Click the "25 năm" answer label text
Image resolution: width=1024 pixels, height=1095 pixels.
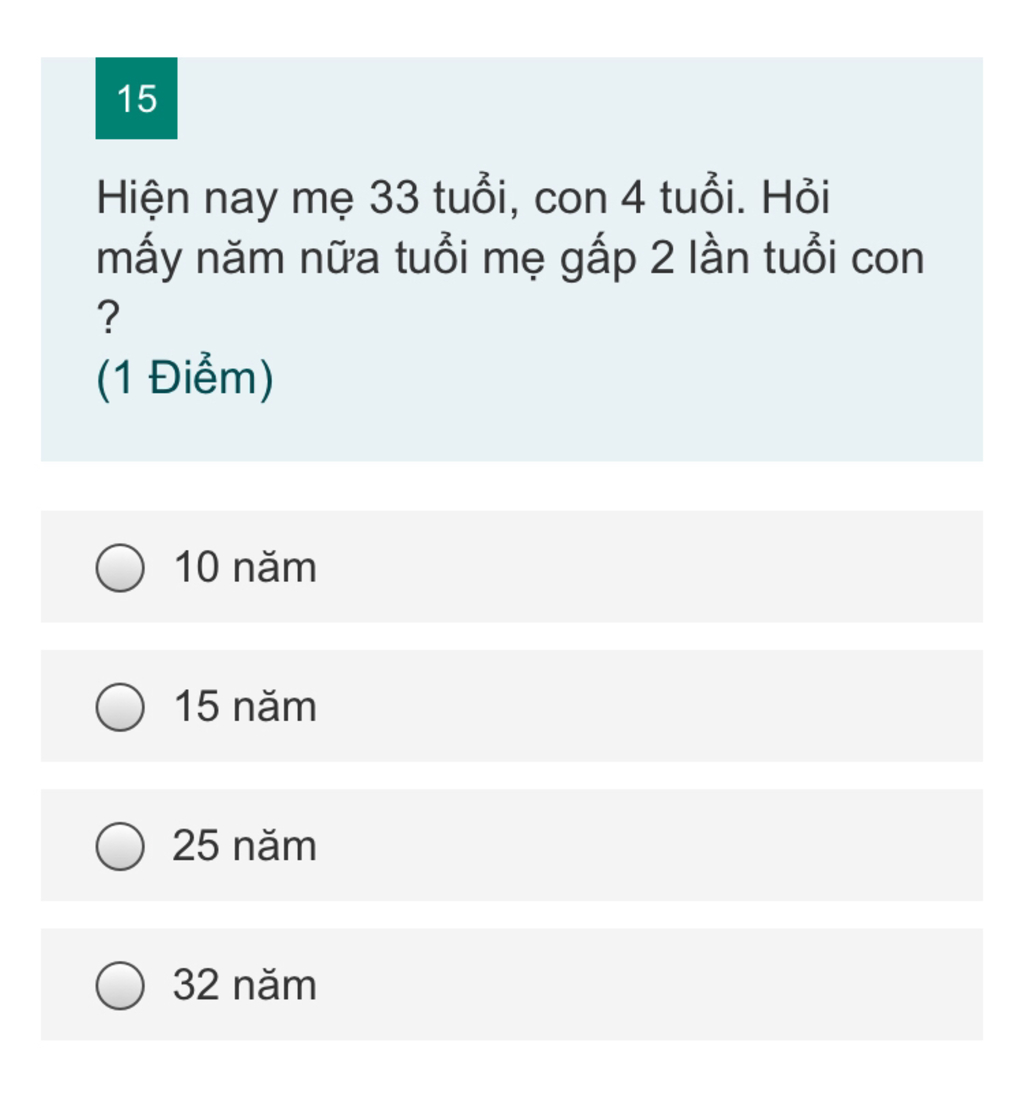245,845
